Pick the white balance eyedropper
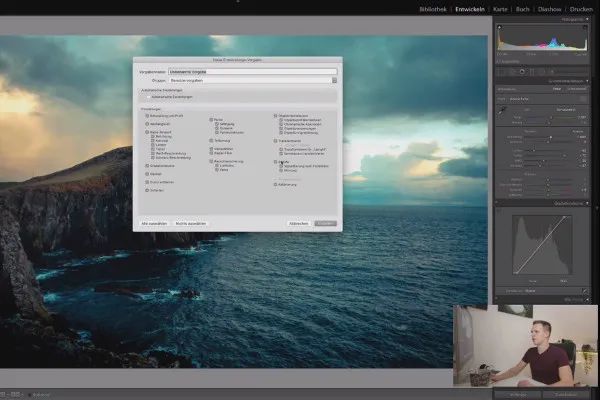600x400 pixels. [502, 111]
